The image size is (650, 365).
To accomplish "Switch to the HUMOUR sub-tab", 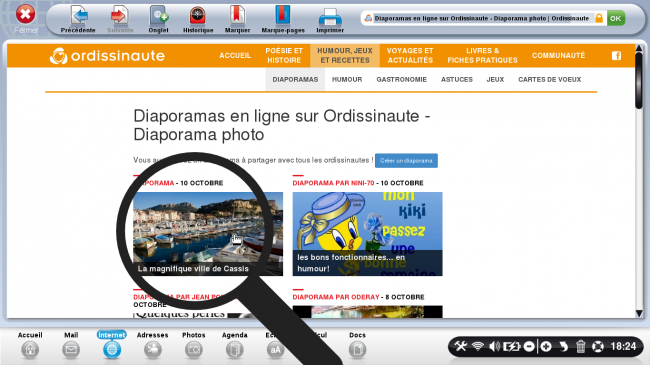I will coord(347,79).
